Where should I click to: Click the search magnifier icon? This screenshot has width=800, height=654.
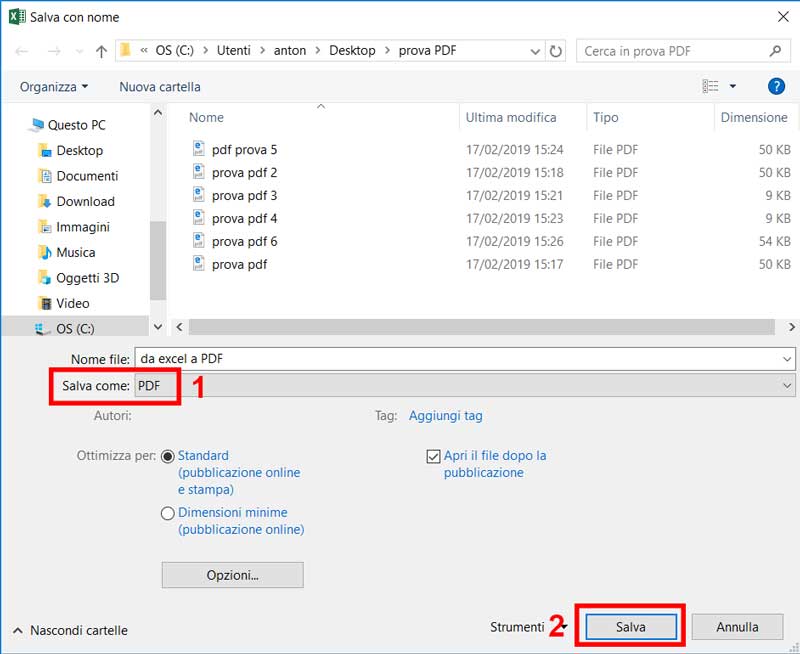[x=776, y=51]
